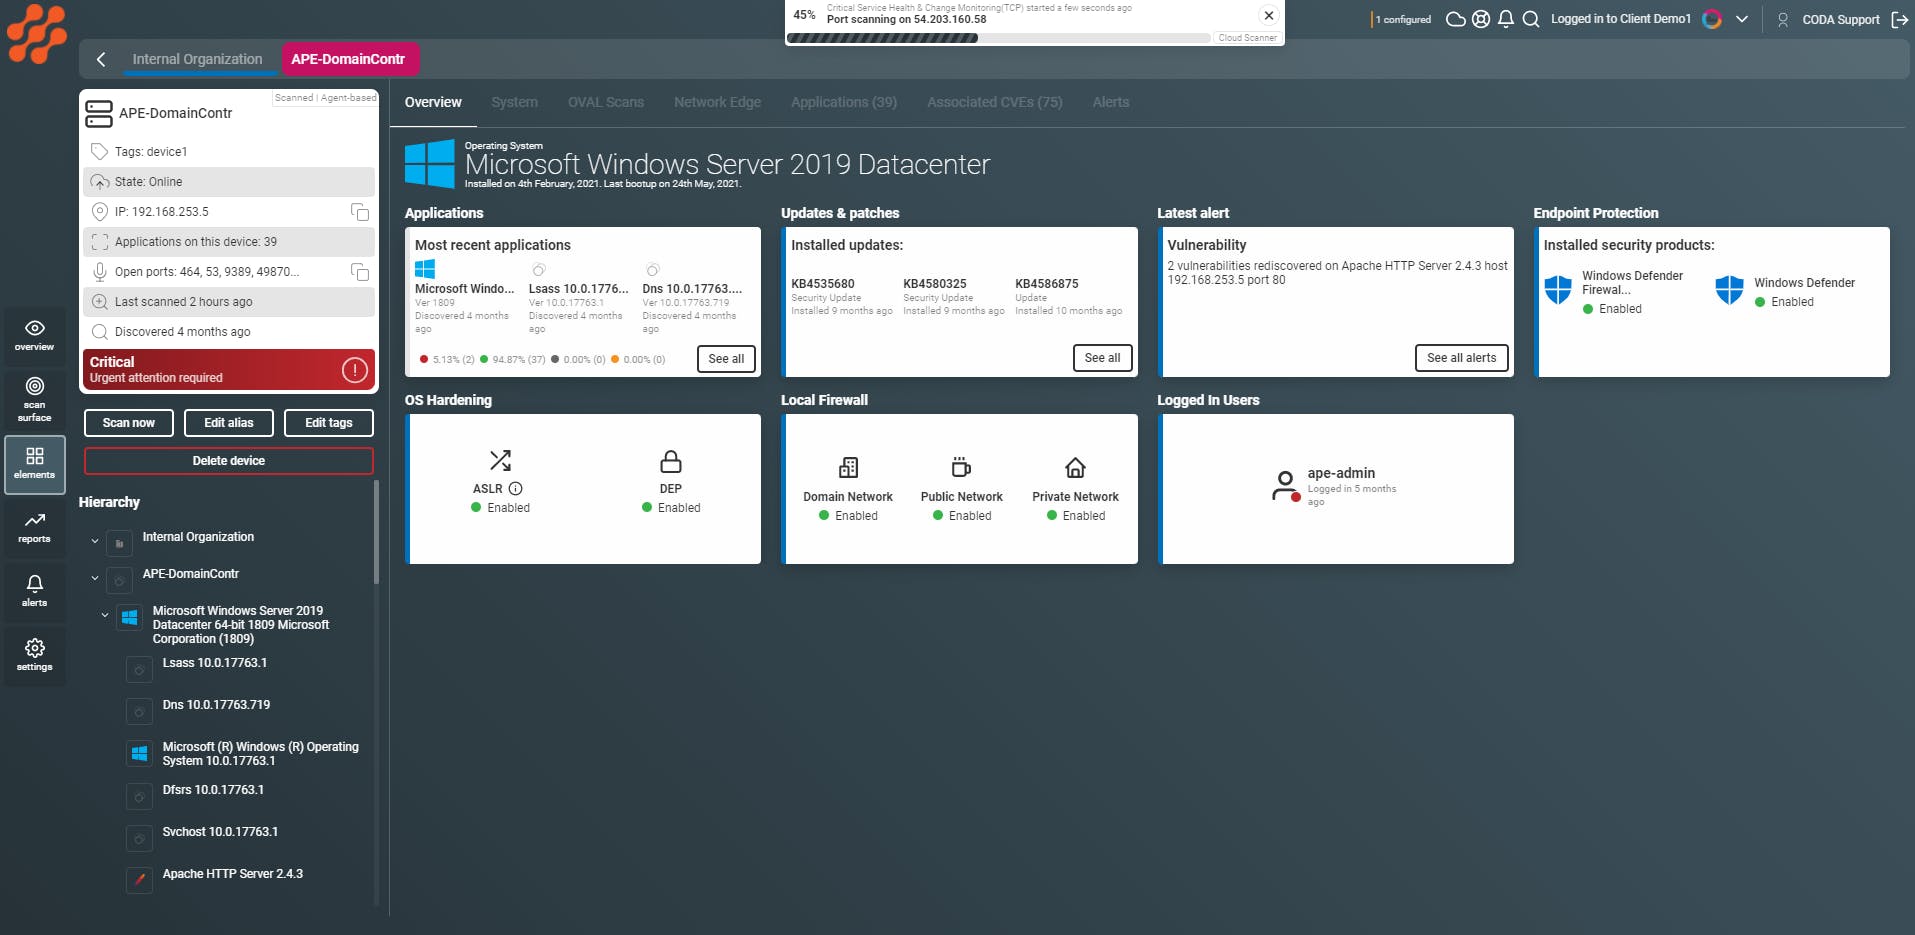Switch to the Associated CVEs (75) tab
Screen dimensions: 1915x935
click(994, 102)
